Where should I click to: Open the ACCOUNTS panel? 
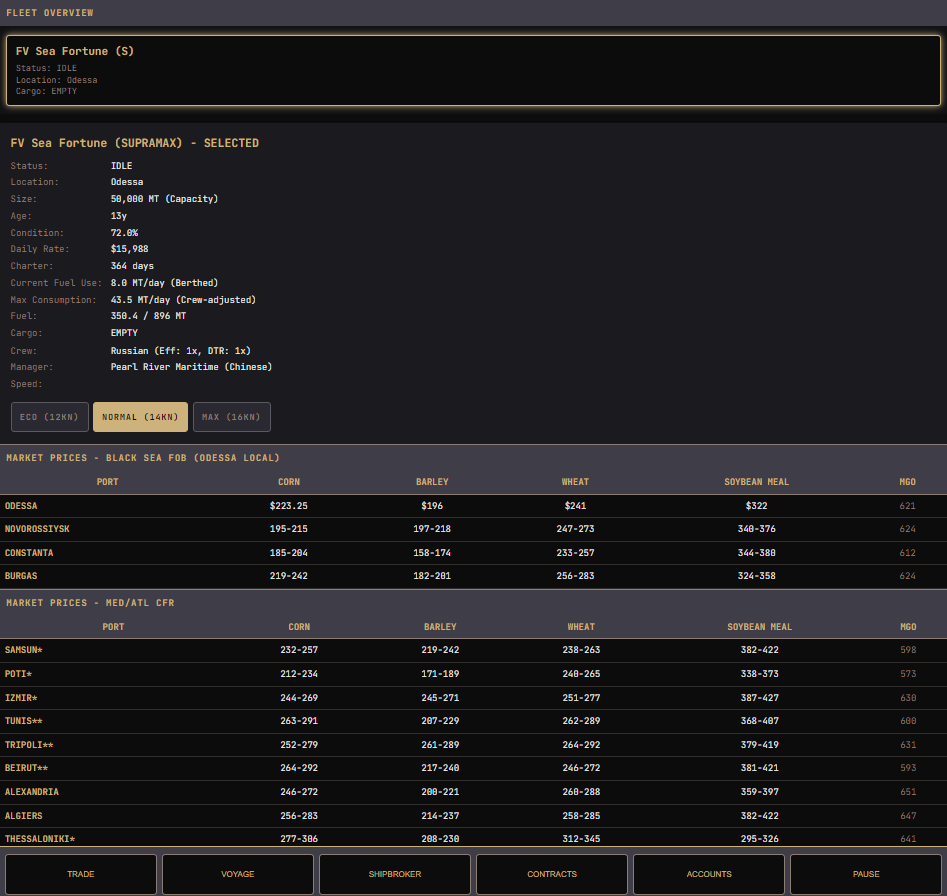coord(709,874)
